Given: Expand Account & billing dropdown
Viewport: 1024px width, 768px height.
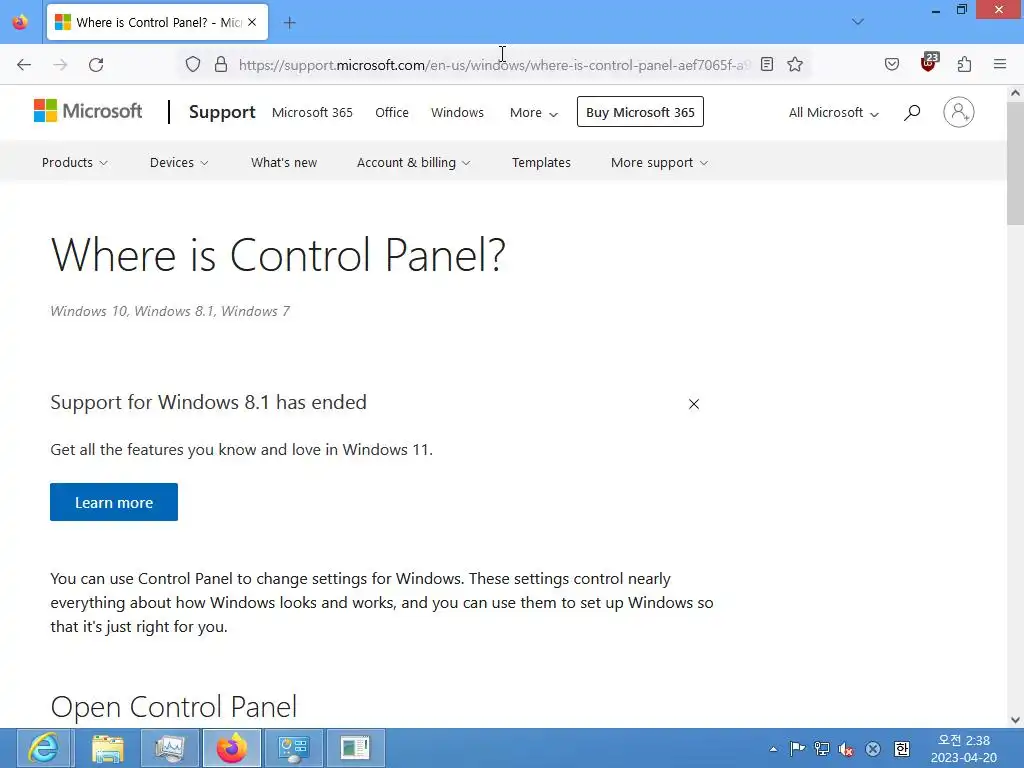Looking at the screenshot, I should 413,163.
